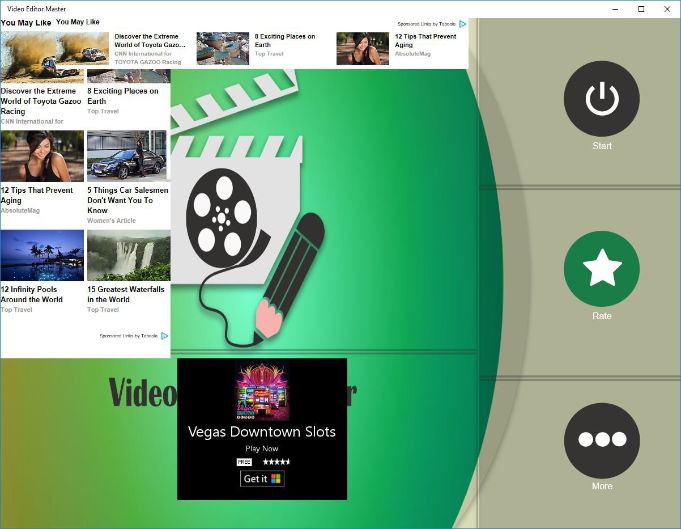Click the woman photo above '12 Tips That Prevent Aging'
This screenshot has height=529, width=681.
pos(42,156)
